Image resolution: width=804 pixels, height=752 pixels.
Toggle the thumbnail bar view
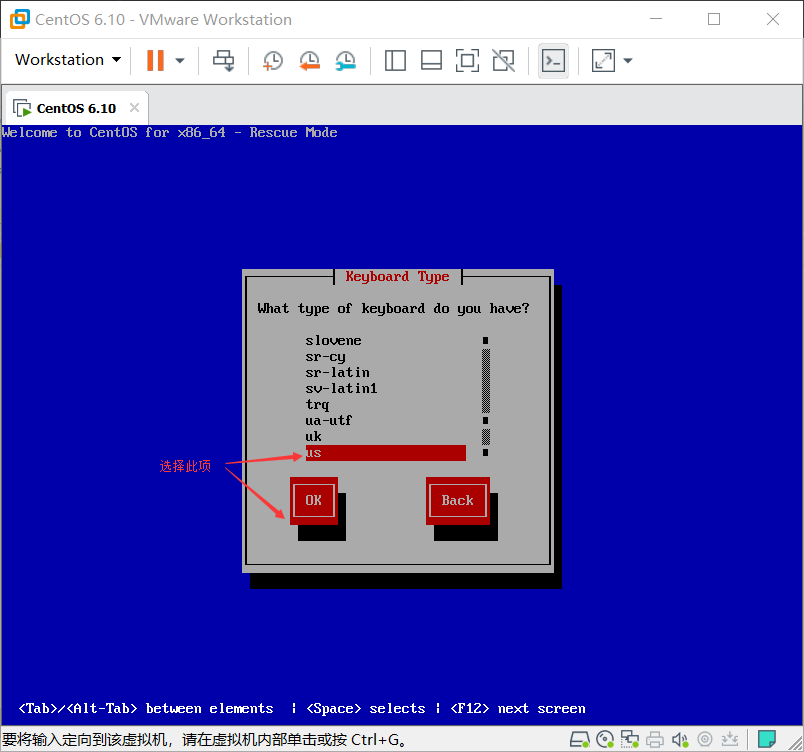pos(431,60)
